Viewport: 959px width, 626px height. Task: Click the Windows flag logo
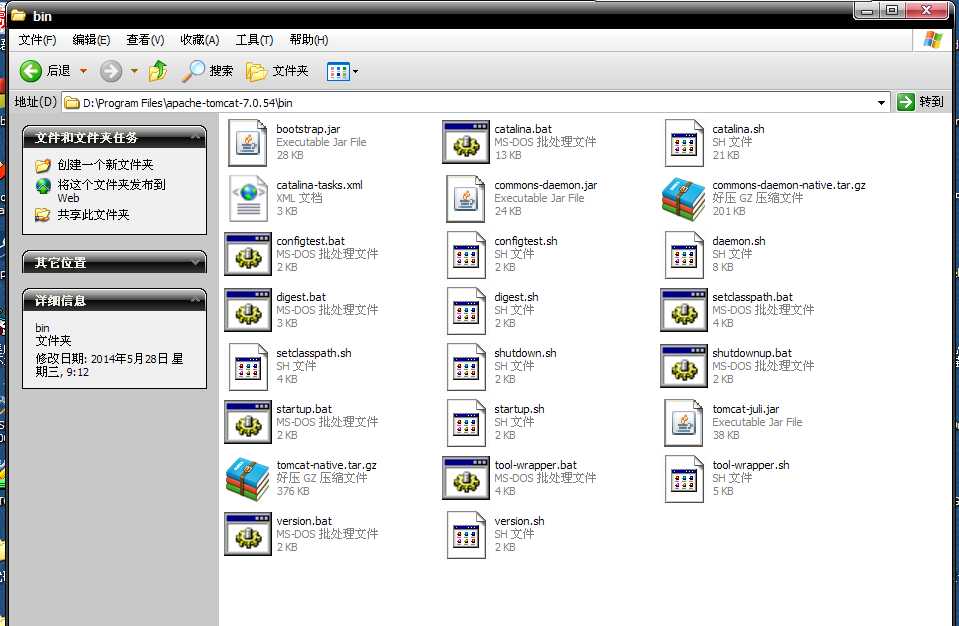933,40
